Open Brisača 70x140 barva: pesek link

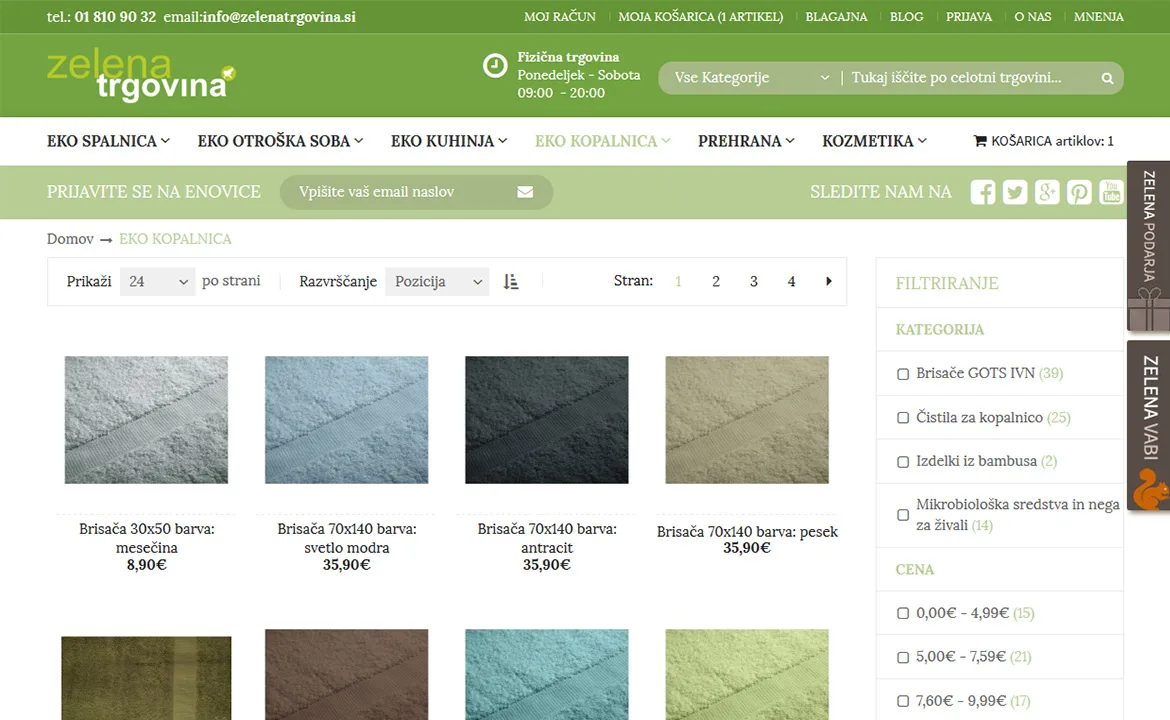coord(747,532)
